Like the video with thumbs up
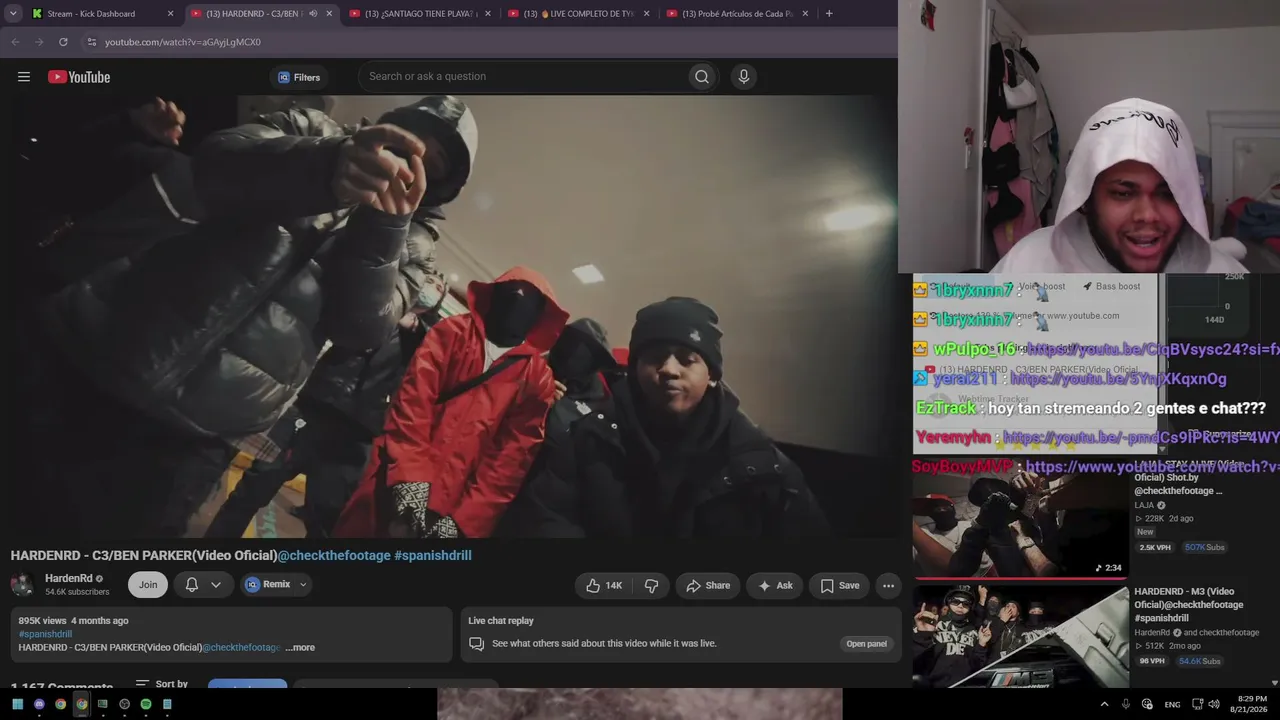Image resolution: width=1280 pixels, height=720 pixels. pos(603,586)
